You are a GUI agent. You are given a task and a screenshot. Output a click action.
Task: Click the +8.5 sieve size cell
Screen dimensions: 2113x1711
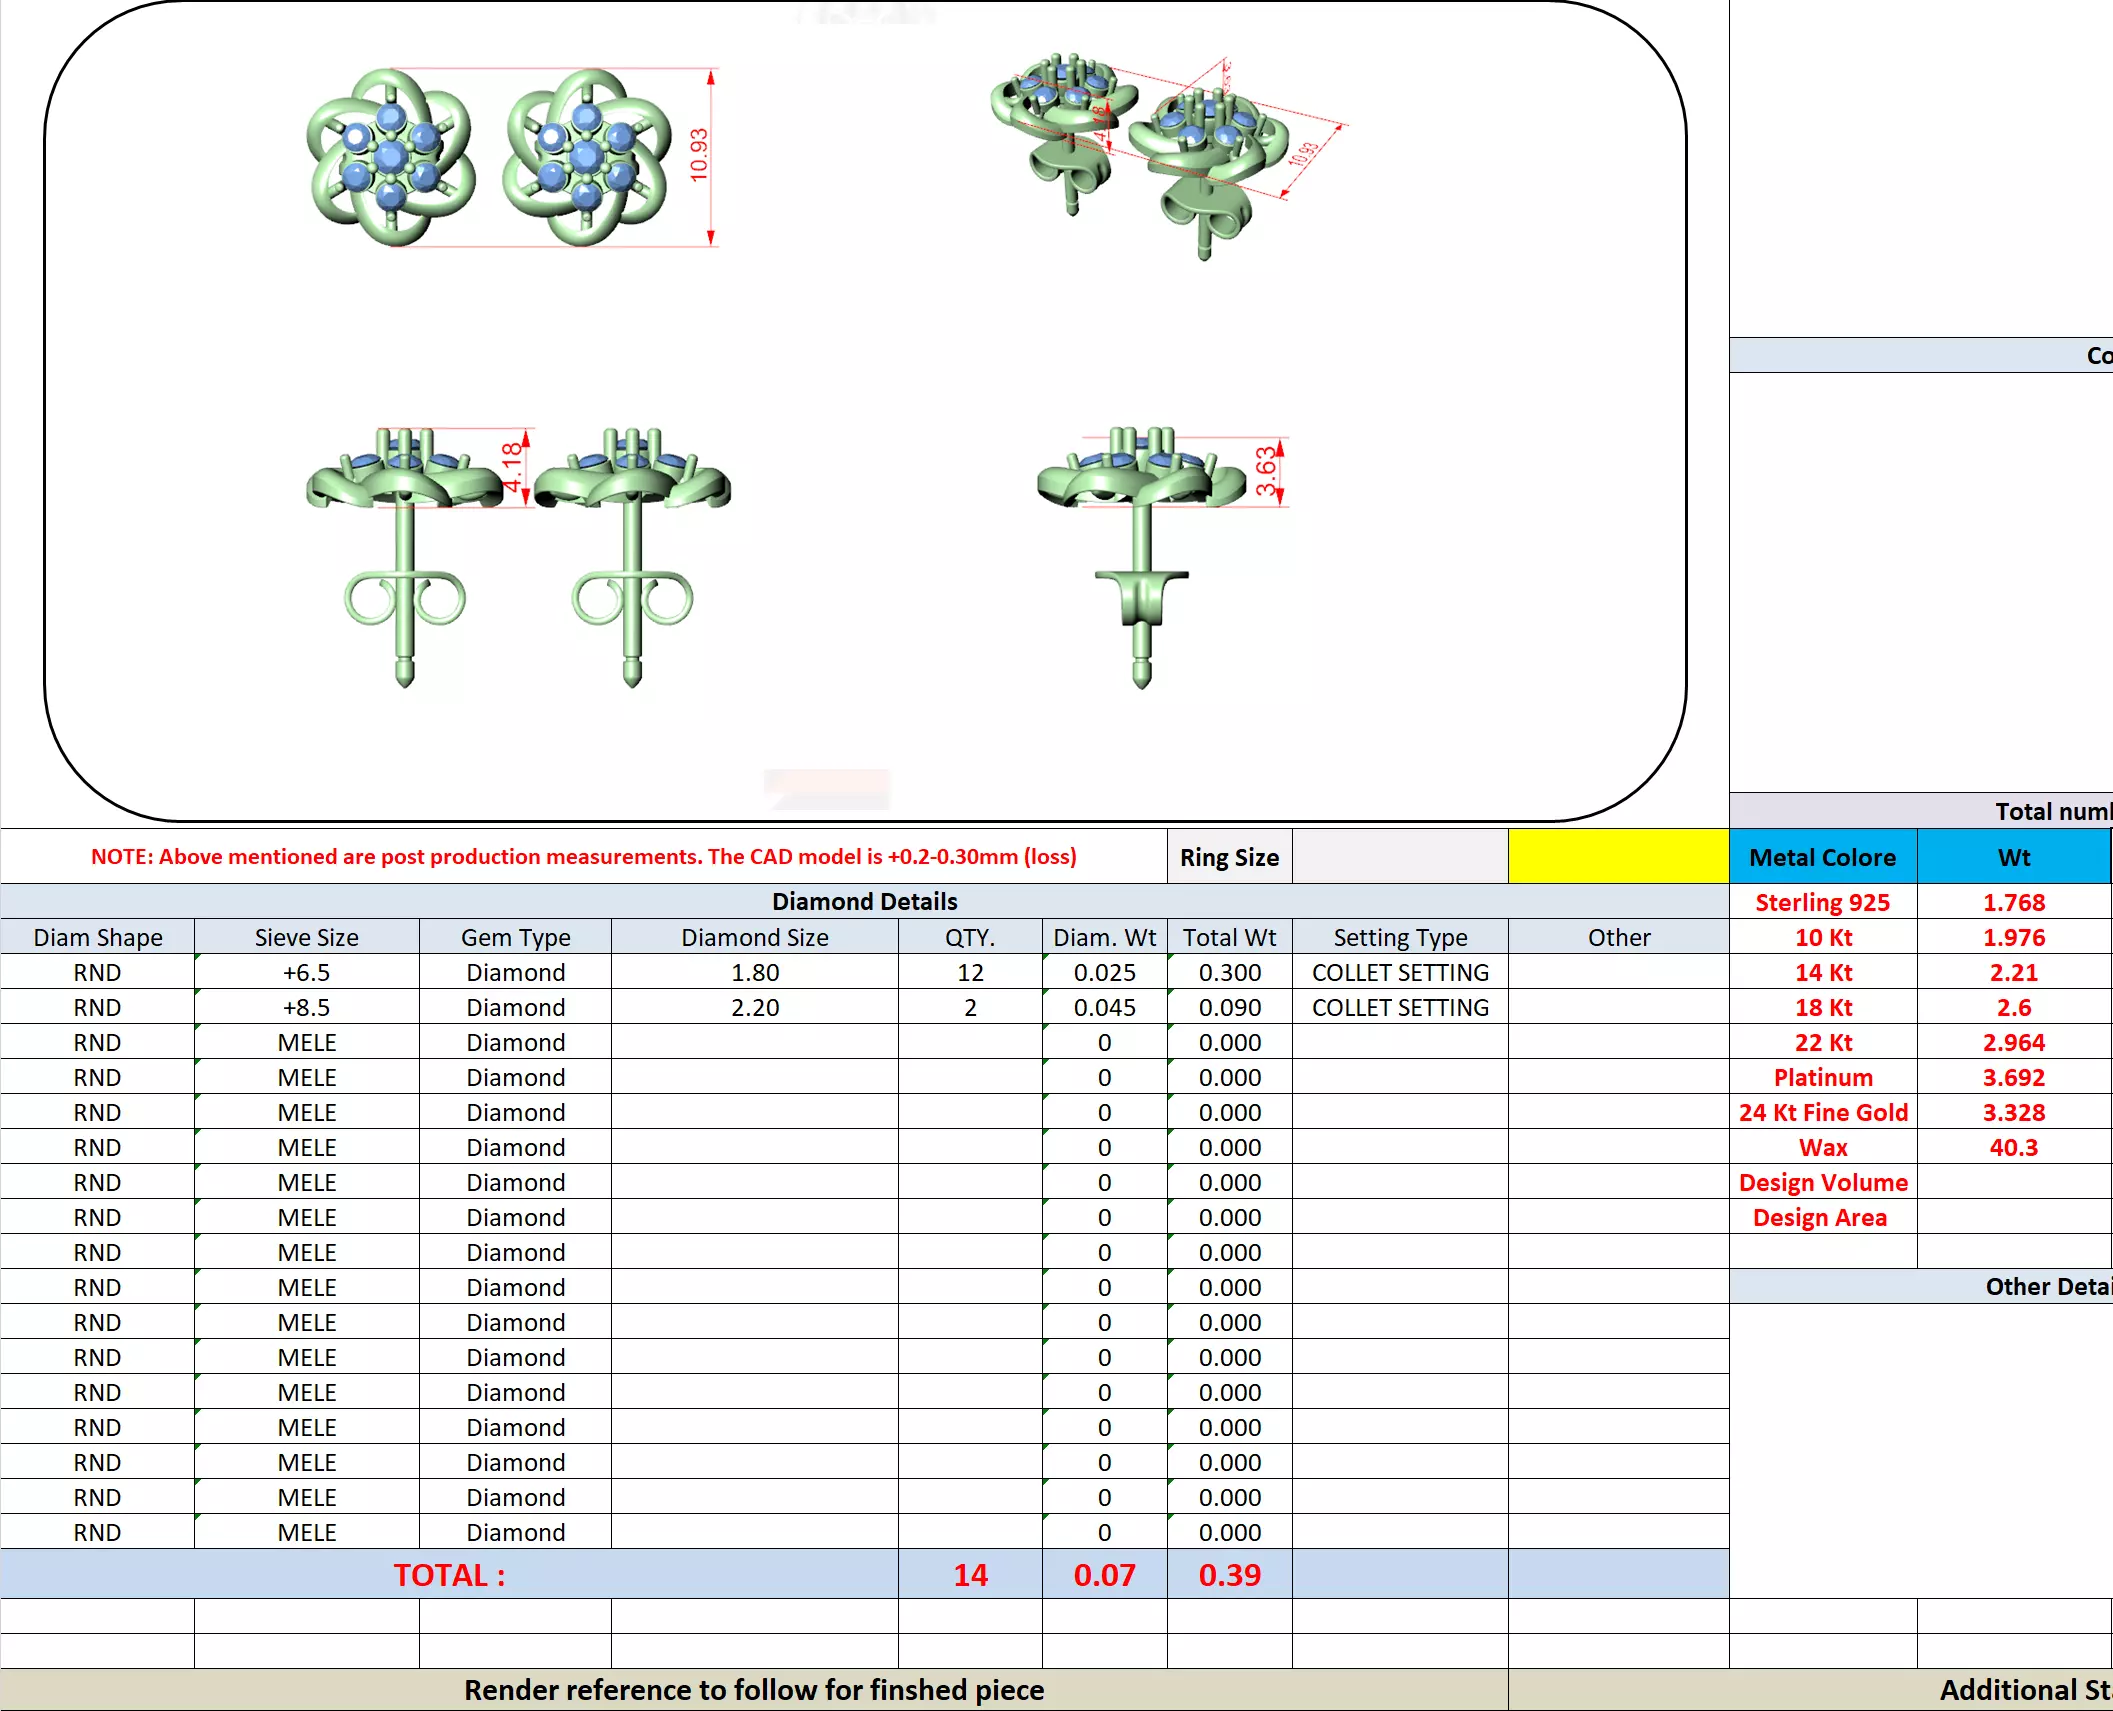click(307, 1007)
